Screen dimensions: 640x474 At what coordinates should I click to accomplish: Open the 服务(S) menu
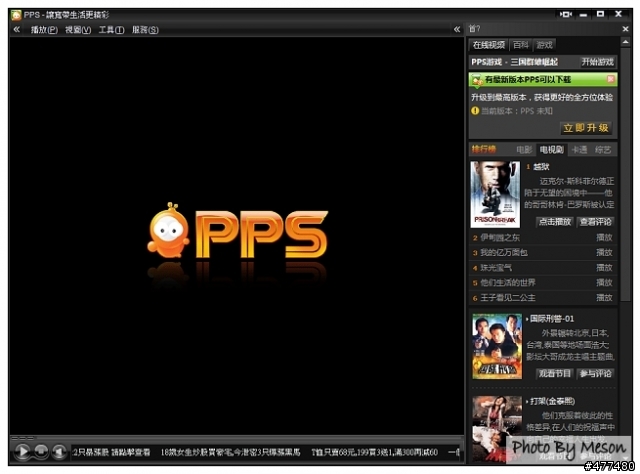[145, 30]
